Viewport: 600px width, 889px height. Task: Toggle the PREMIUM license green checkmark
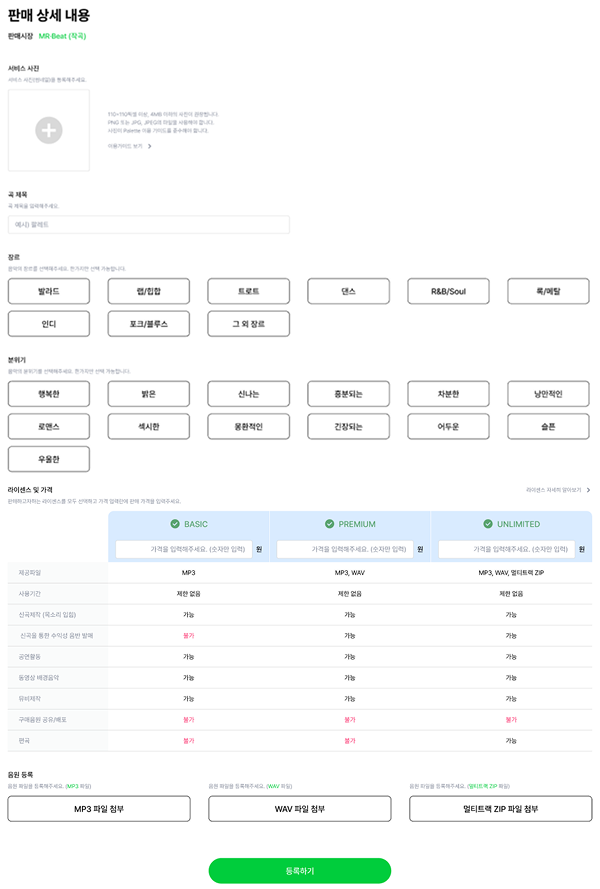pos(330,524)
